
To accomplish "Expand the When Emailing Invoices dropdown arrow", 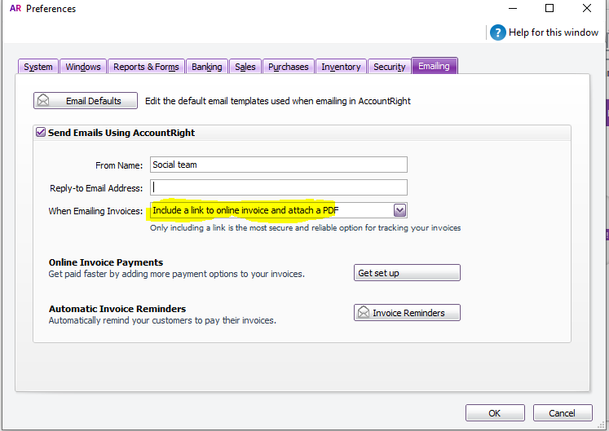I will (x=400, y=210).
